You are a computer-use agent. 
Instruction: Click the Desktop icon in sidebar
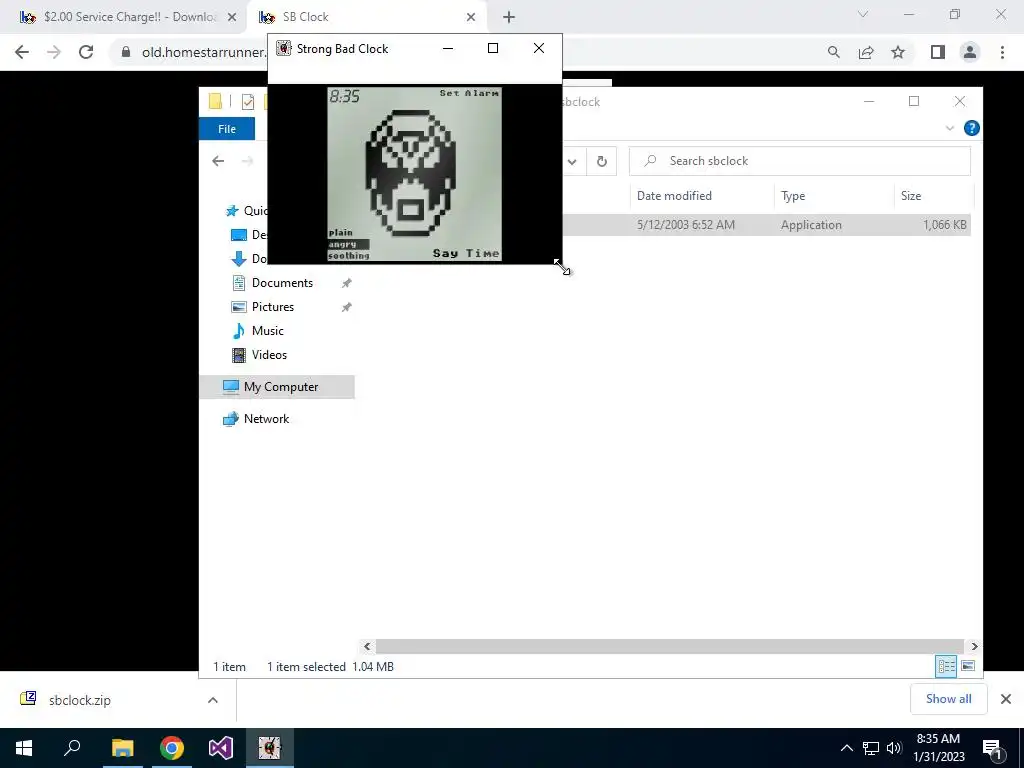(x=239, y=234)
